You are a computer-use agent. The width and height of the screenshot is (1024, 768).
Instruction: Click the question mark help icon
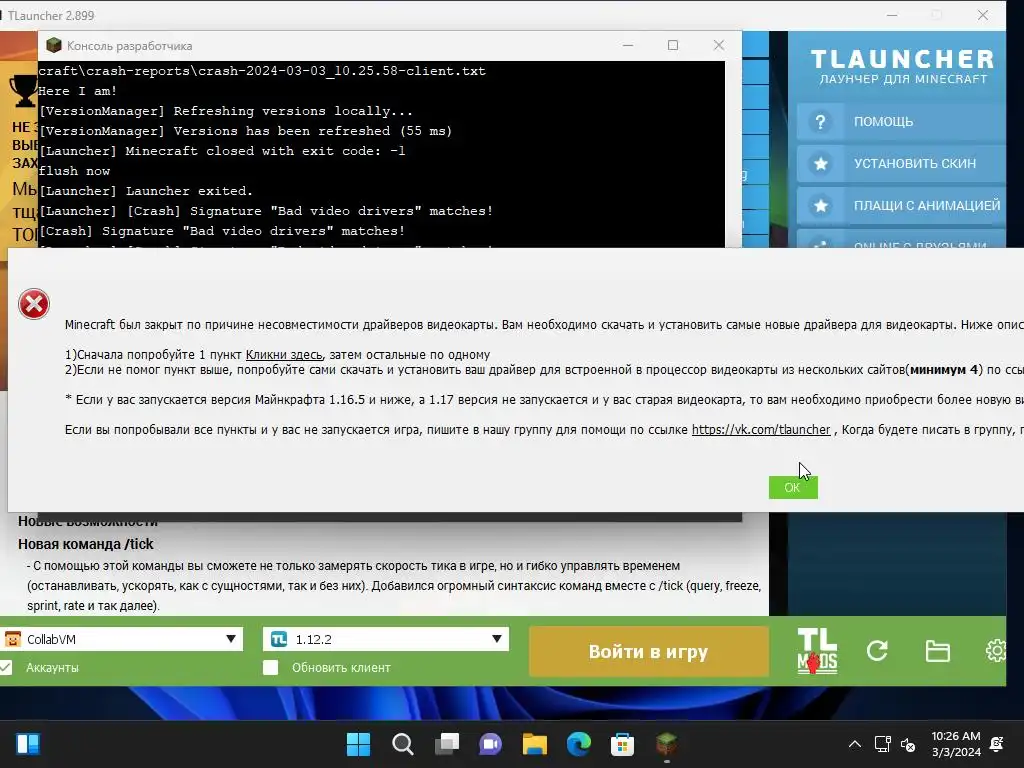point(820,121)
